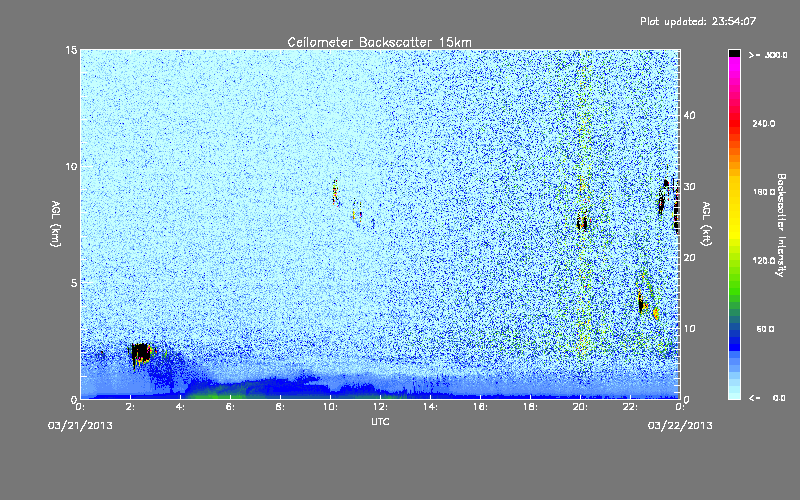The image size is (800, 500).
Task: Click the '18:' time tick label
Action: click(530, 407)
